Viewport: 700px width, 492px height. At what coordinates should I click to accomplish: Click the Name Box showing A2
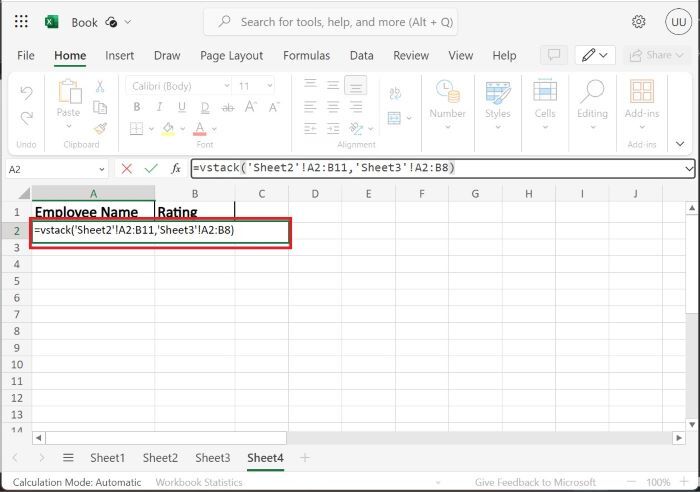click(x=56, y=169)
